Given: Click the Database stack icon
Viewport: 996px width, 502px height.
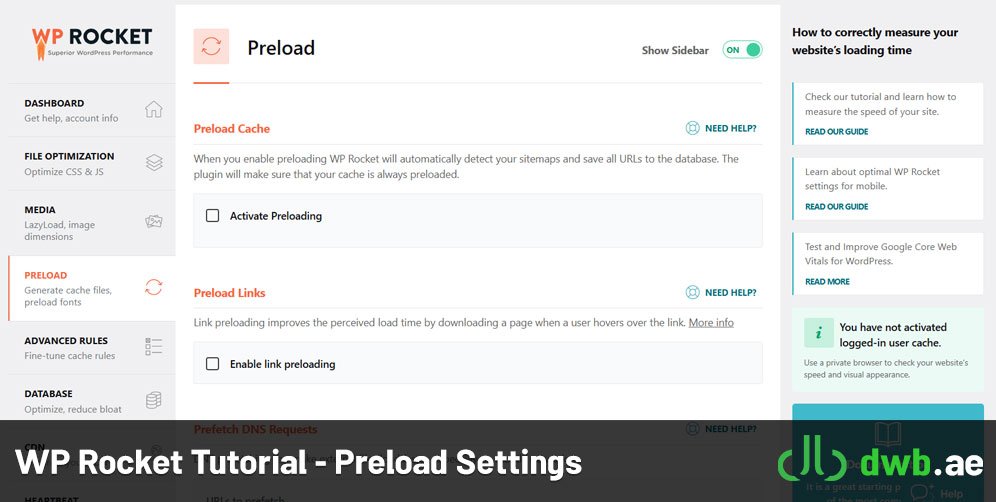Looking at the screenshot, I should 154,400.
